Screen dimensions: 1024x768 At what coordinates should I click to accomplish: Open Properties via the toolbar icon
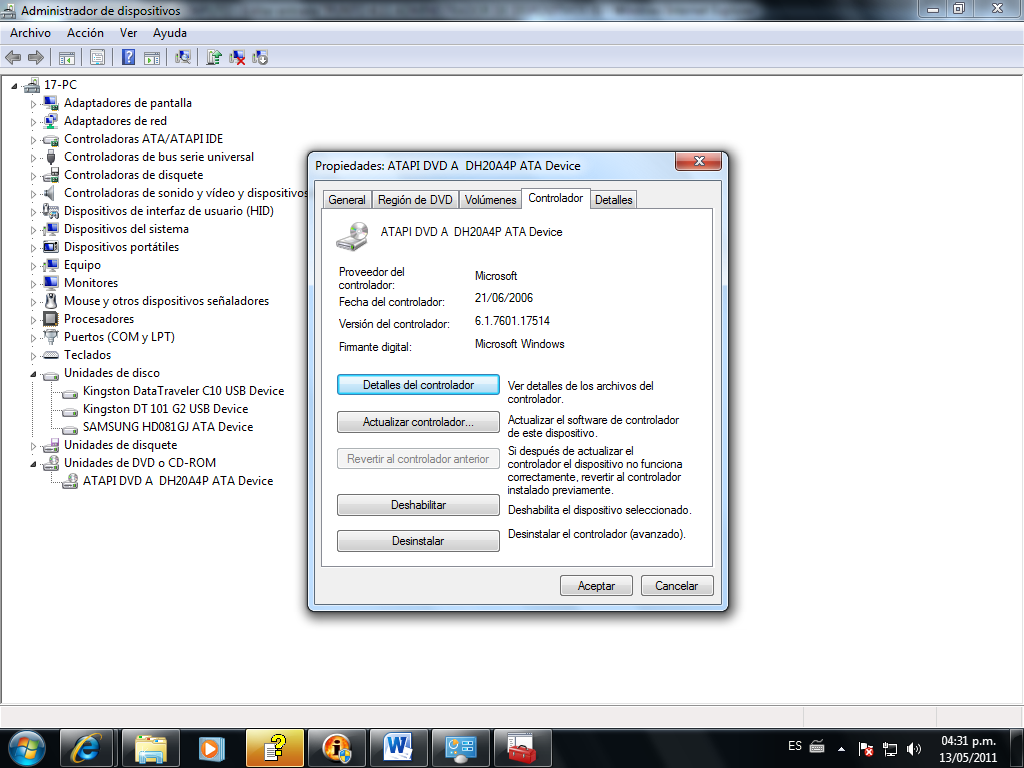tap(97, 57)
